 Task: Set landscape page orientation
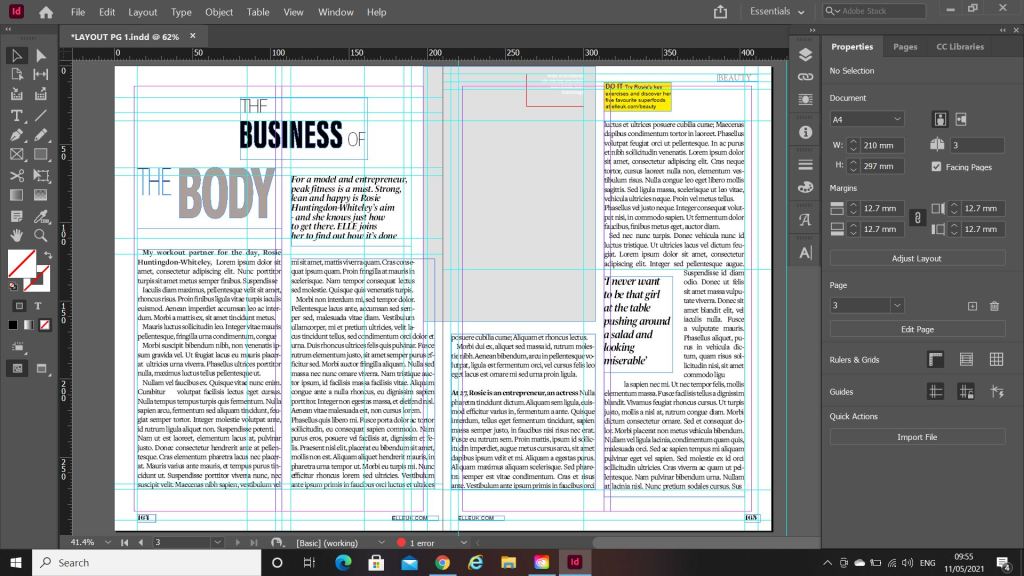(x=960, y=119)
